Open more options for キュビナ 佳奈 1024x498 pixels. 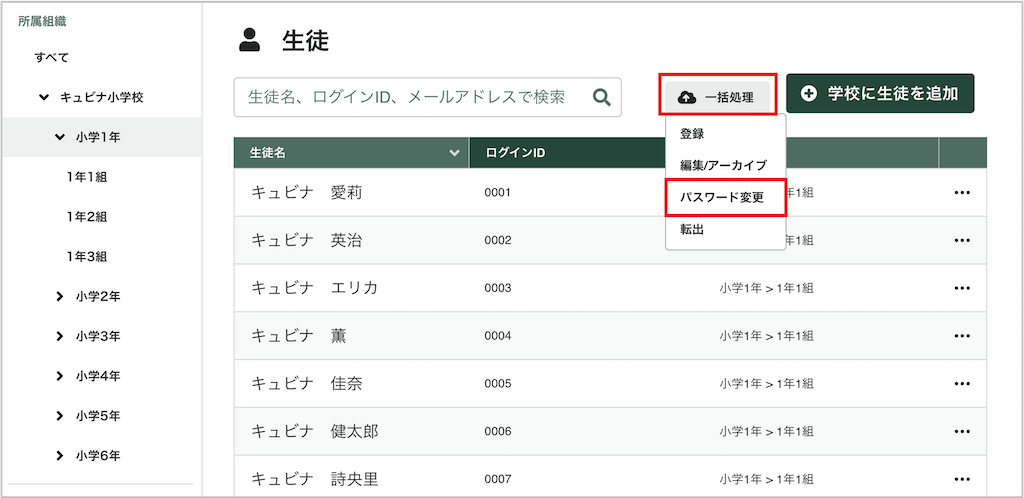point(961,383)
